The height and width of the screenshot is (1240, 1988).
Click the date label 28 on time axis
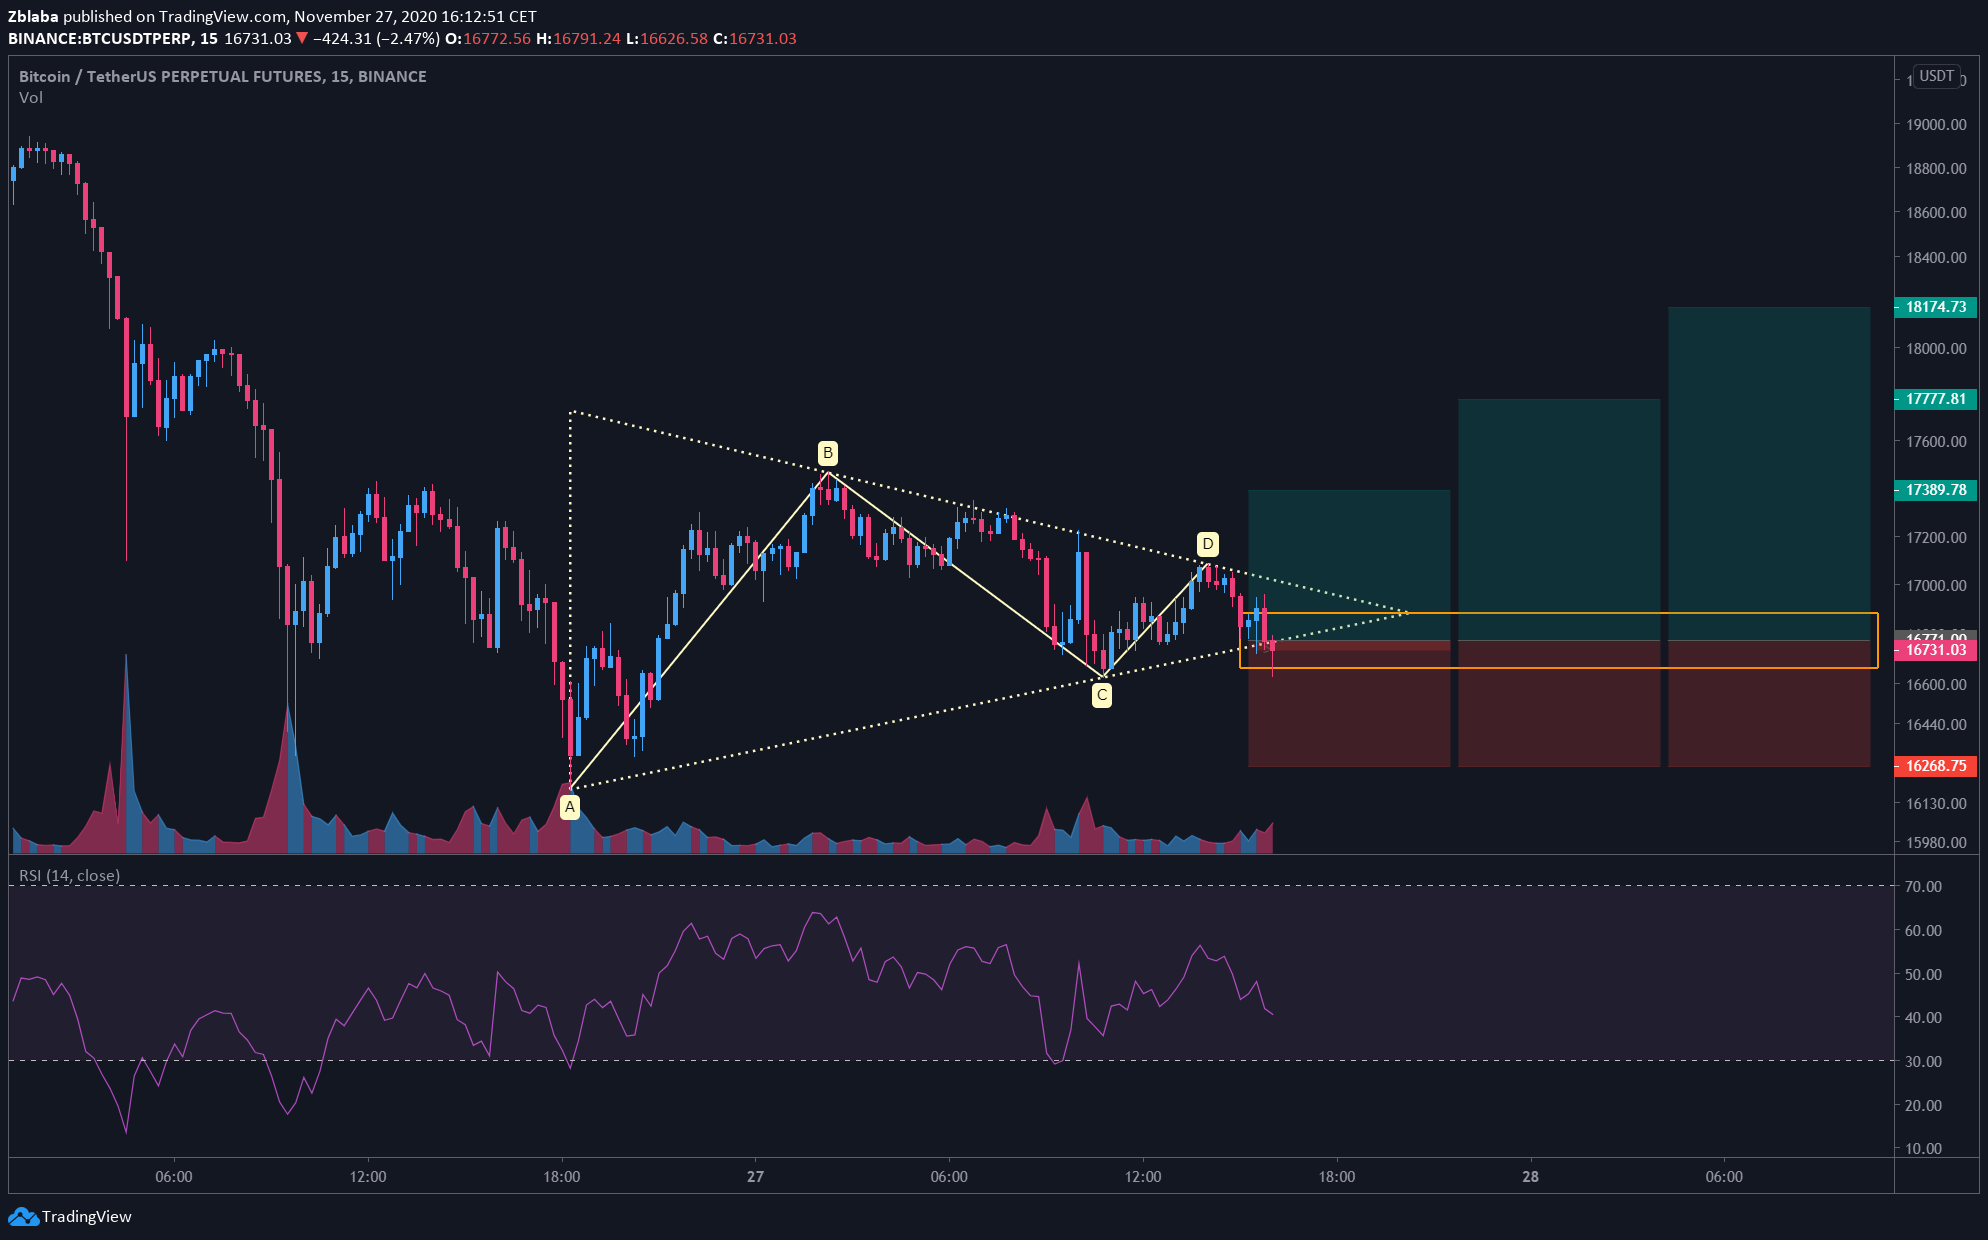[x=1530, y=1177]
